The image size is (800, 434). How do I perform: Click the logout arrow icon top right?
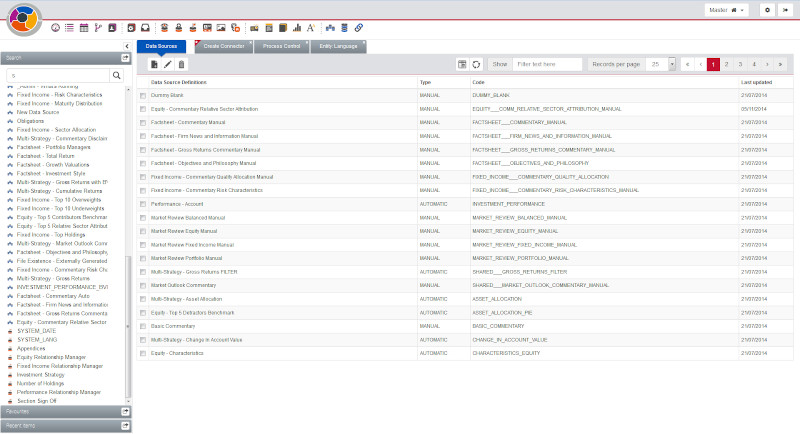tap(786, 10)
